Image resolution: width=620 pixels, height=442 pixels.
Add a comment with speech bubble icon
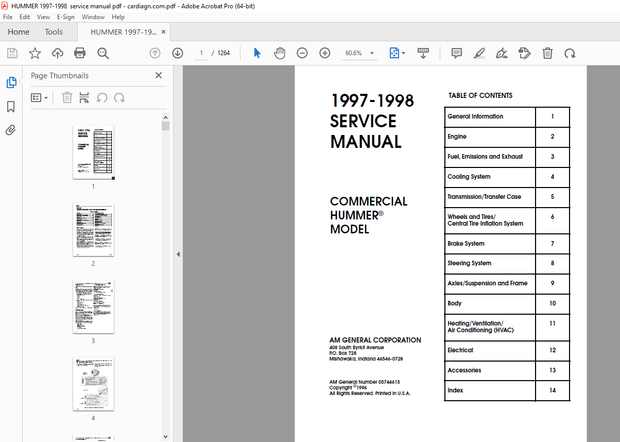coord(456,53)
